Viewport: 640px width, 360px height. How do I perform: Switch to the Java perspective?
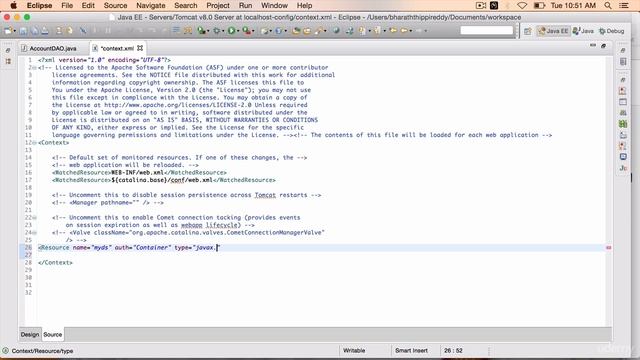pos(583,31)
